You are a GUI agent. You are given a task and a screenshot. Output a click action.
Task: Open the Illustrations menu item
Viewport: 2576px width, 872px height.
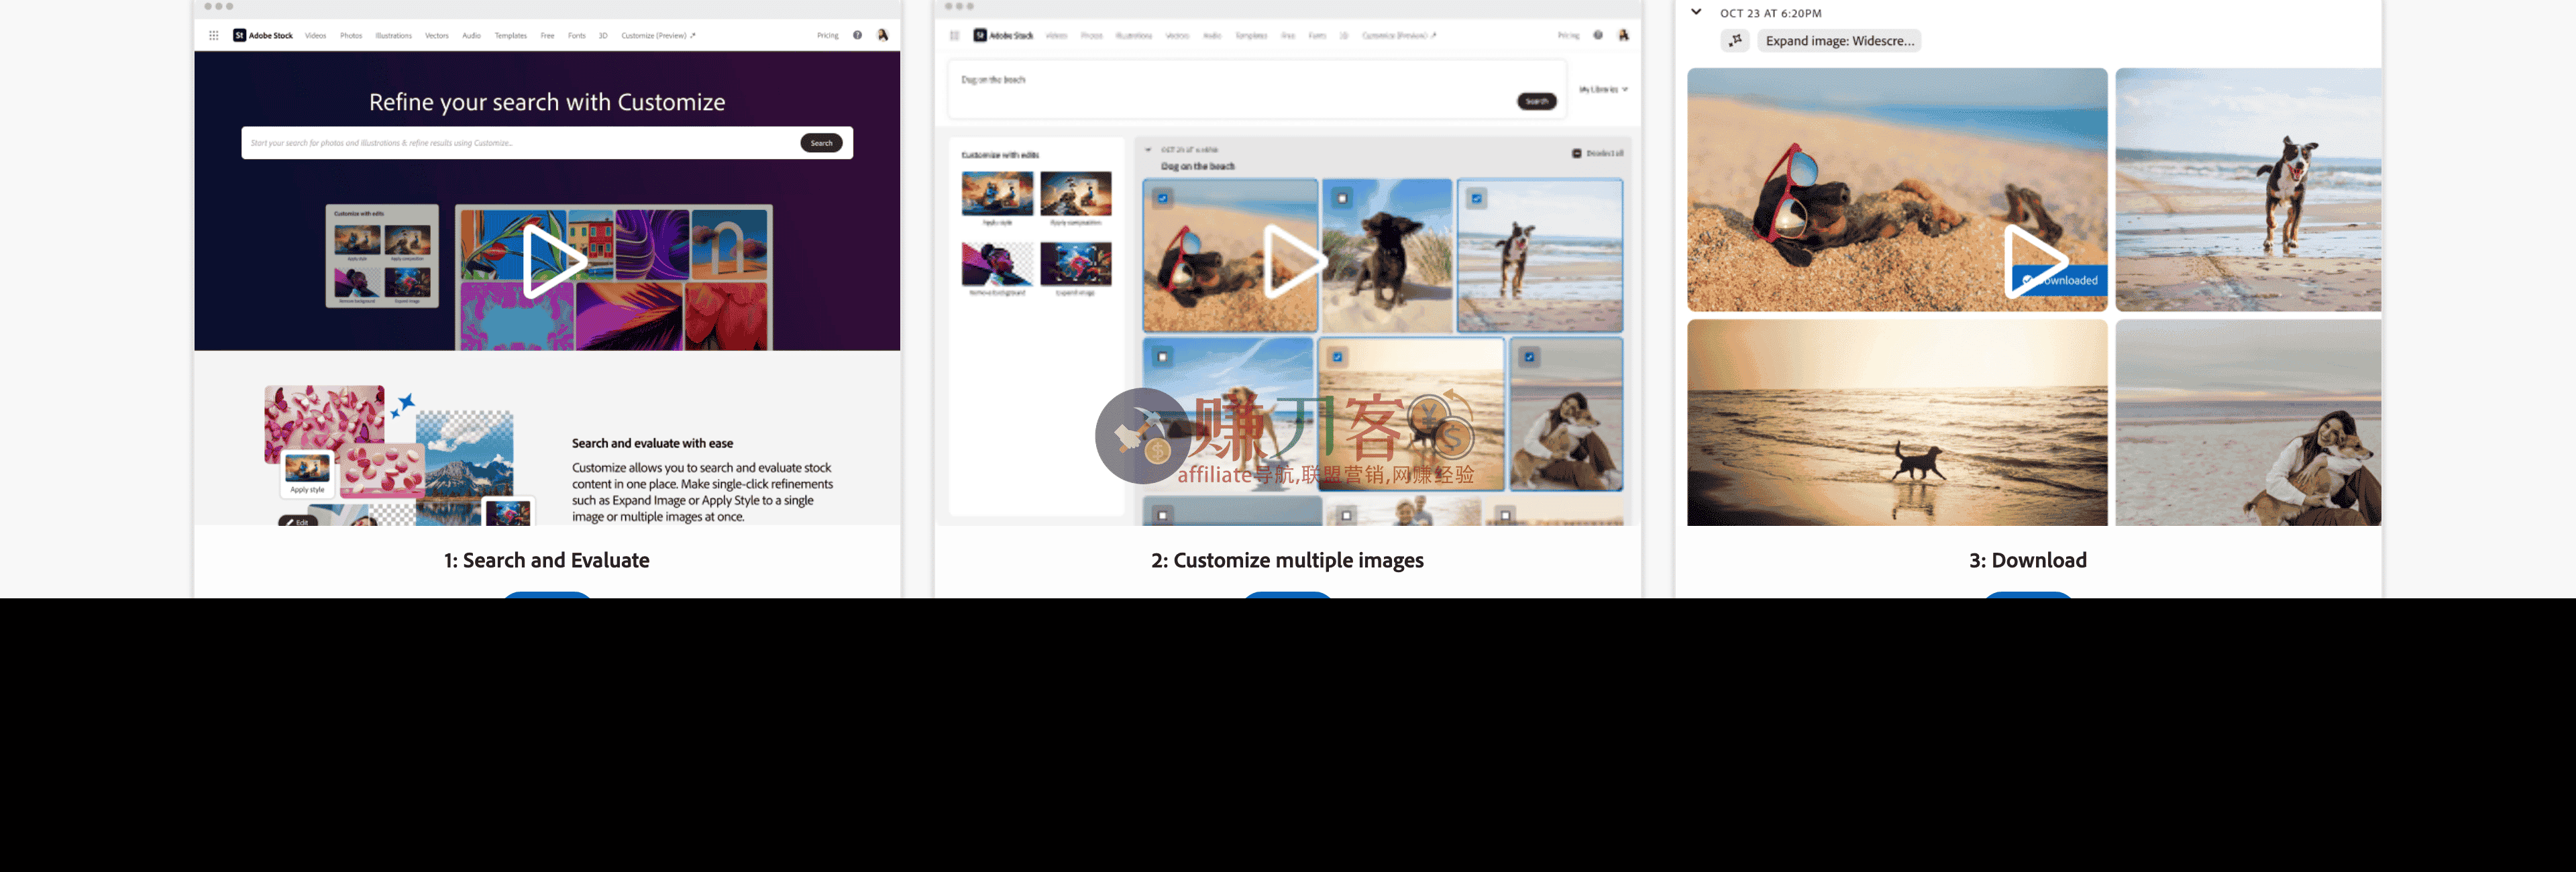[393, 36]
